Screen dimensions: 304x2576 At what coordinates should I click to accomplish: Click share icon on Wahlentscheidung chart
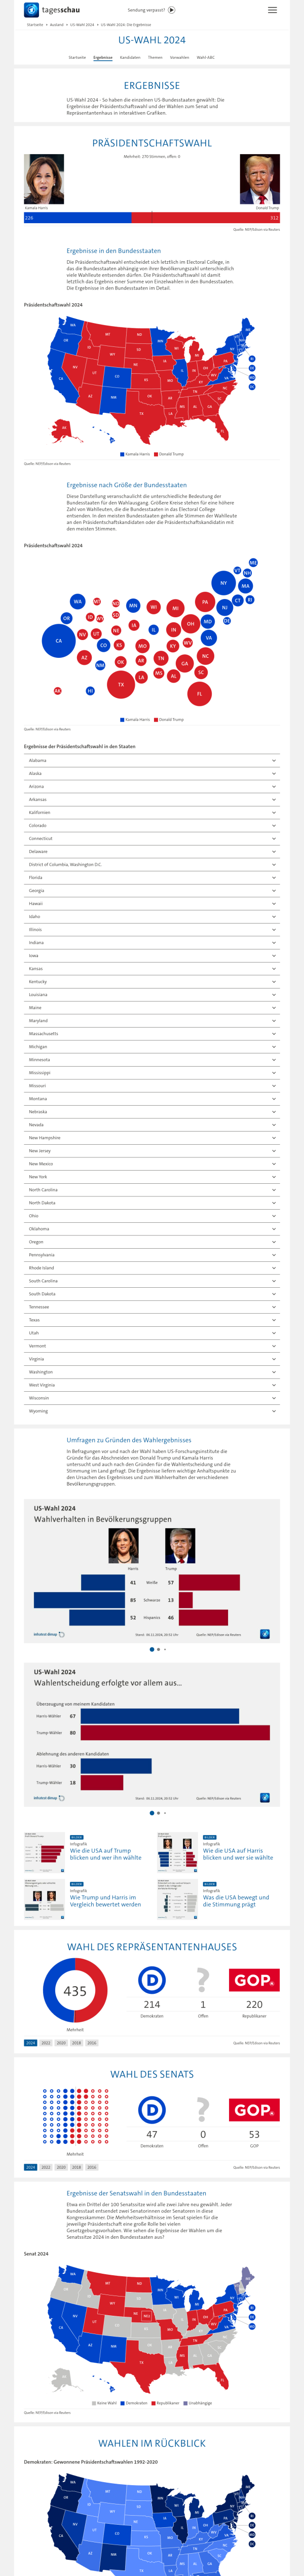tap(265, 1797)
